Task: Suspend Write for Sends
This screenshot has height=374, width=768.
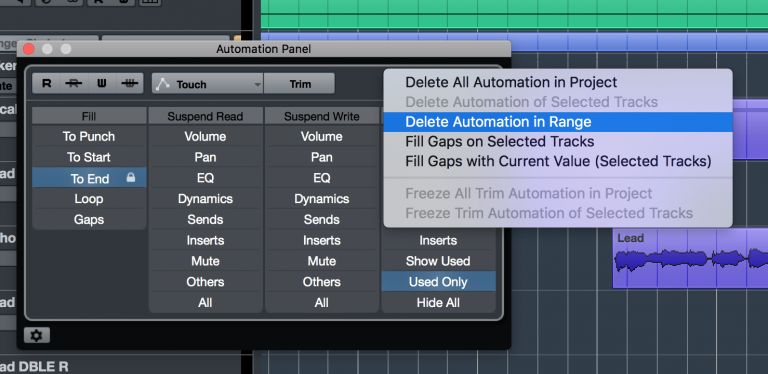Action: pyautogui.click(x=322, y=219)
